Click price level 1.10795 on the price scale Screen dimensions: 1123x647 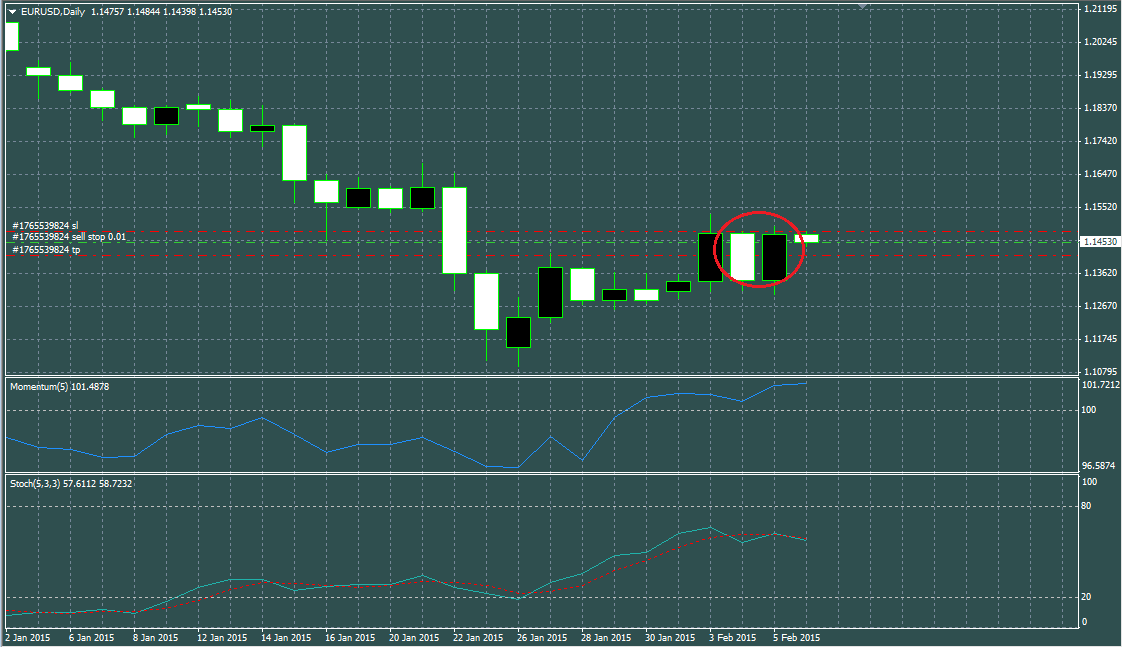1101,371
